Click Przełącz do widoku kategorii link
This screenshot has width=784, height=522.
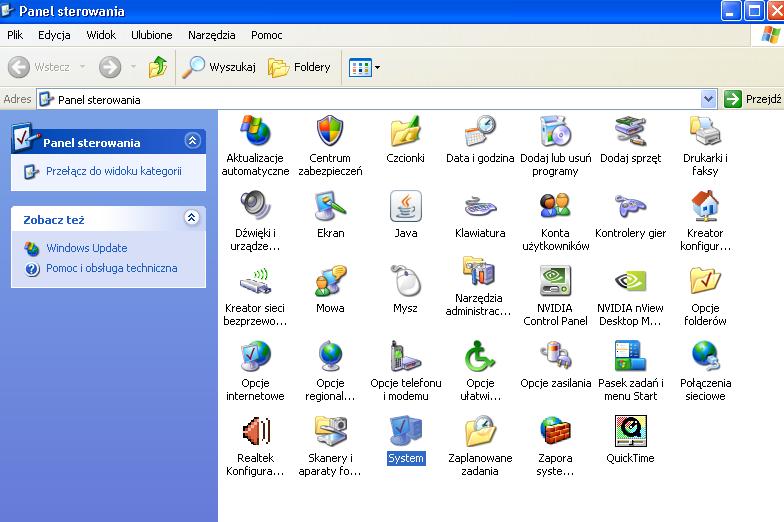point(114,171)
